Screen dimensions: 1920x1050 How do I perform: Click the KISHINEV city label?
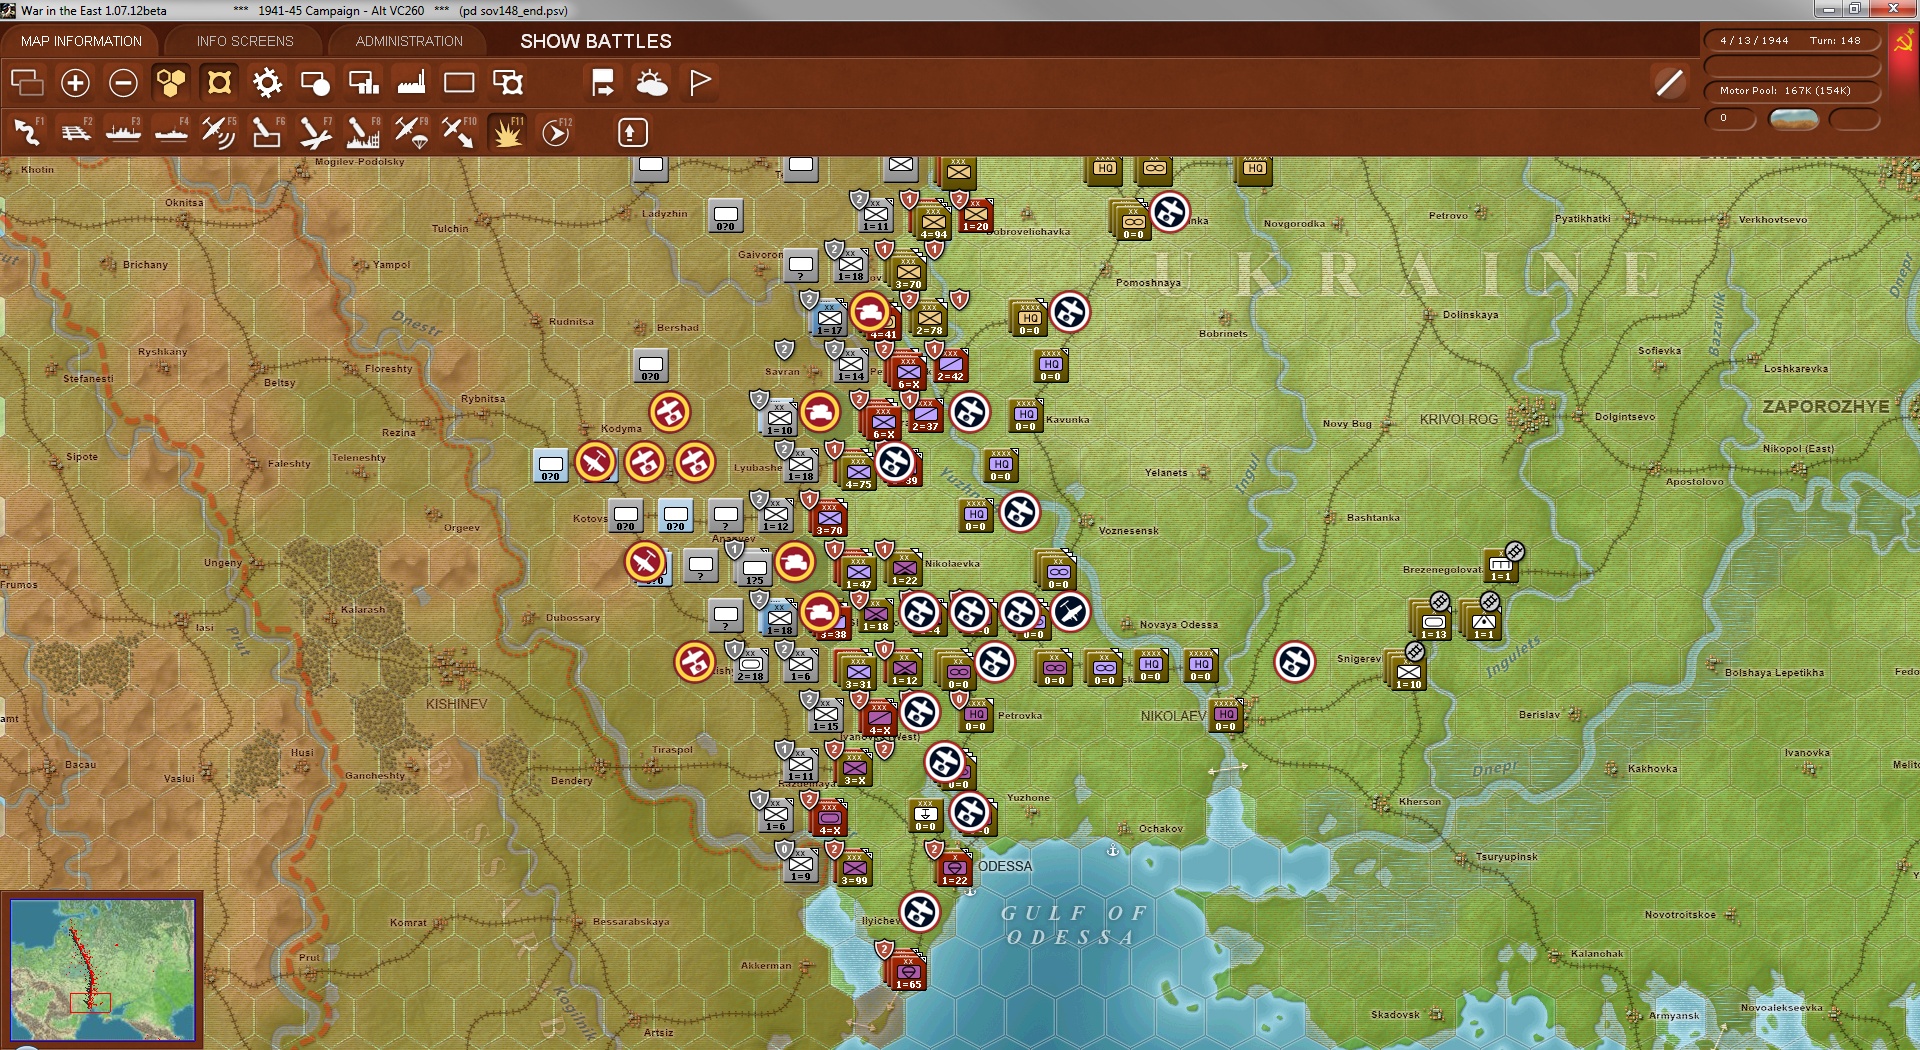pyautogui.click(x=457, y=704)
